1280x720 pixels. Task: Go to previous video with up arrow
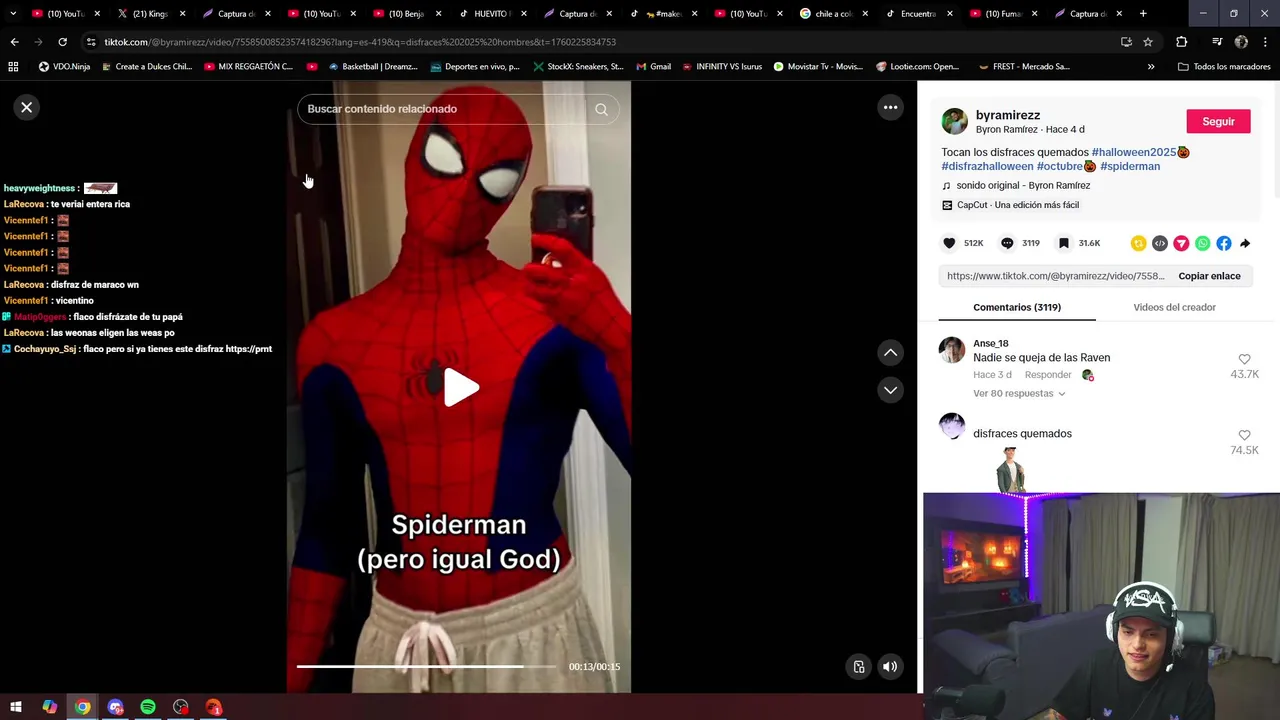coord(890,352)
